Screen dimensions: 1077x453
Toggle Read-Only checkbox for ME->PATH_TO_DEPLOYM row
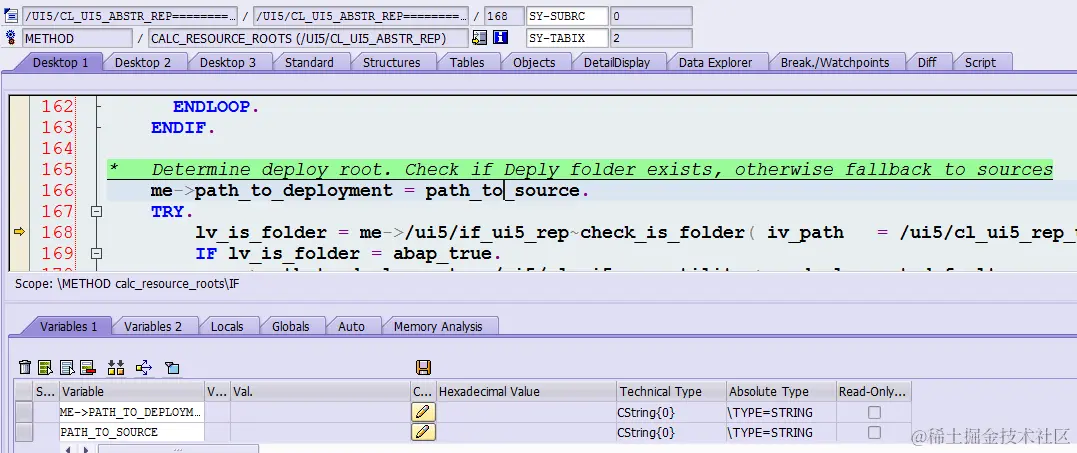874,413
